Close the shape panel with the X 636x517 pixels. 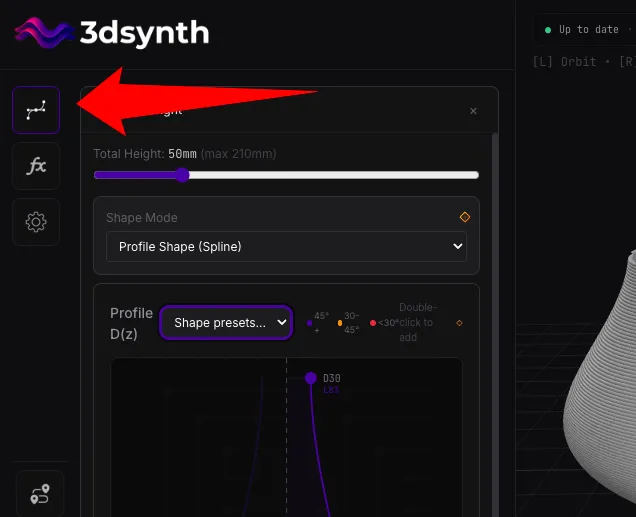pyautogui.click(x=473, y=111)
